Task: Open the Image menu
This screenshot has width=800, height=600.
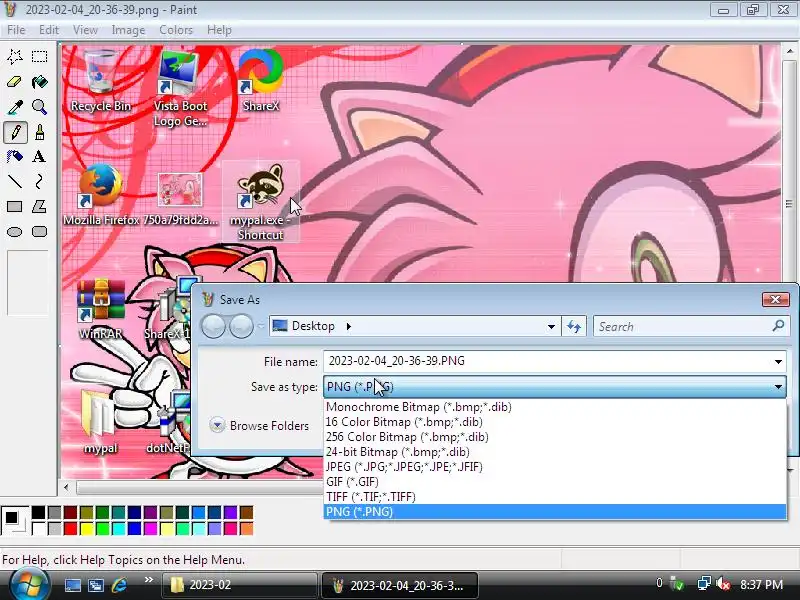Action: click(128, 30)
